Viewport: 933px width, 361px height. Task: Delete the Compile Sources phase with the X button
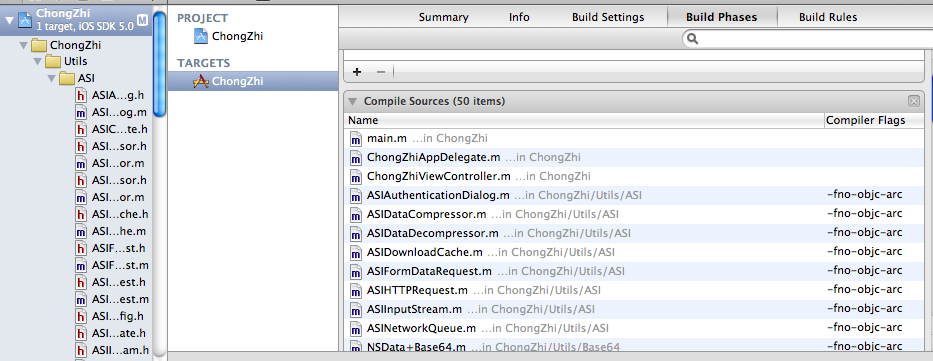(913, 101)
